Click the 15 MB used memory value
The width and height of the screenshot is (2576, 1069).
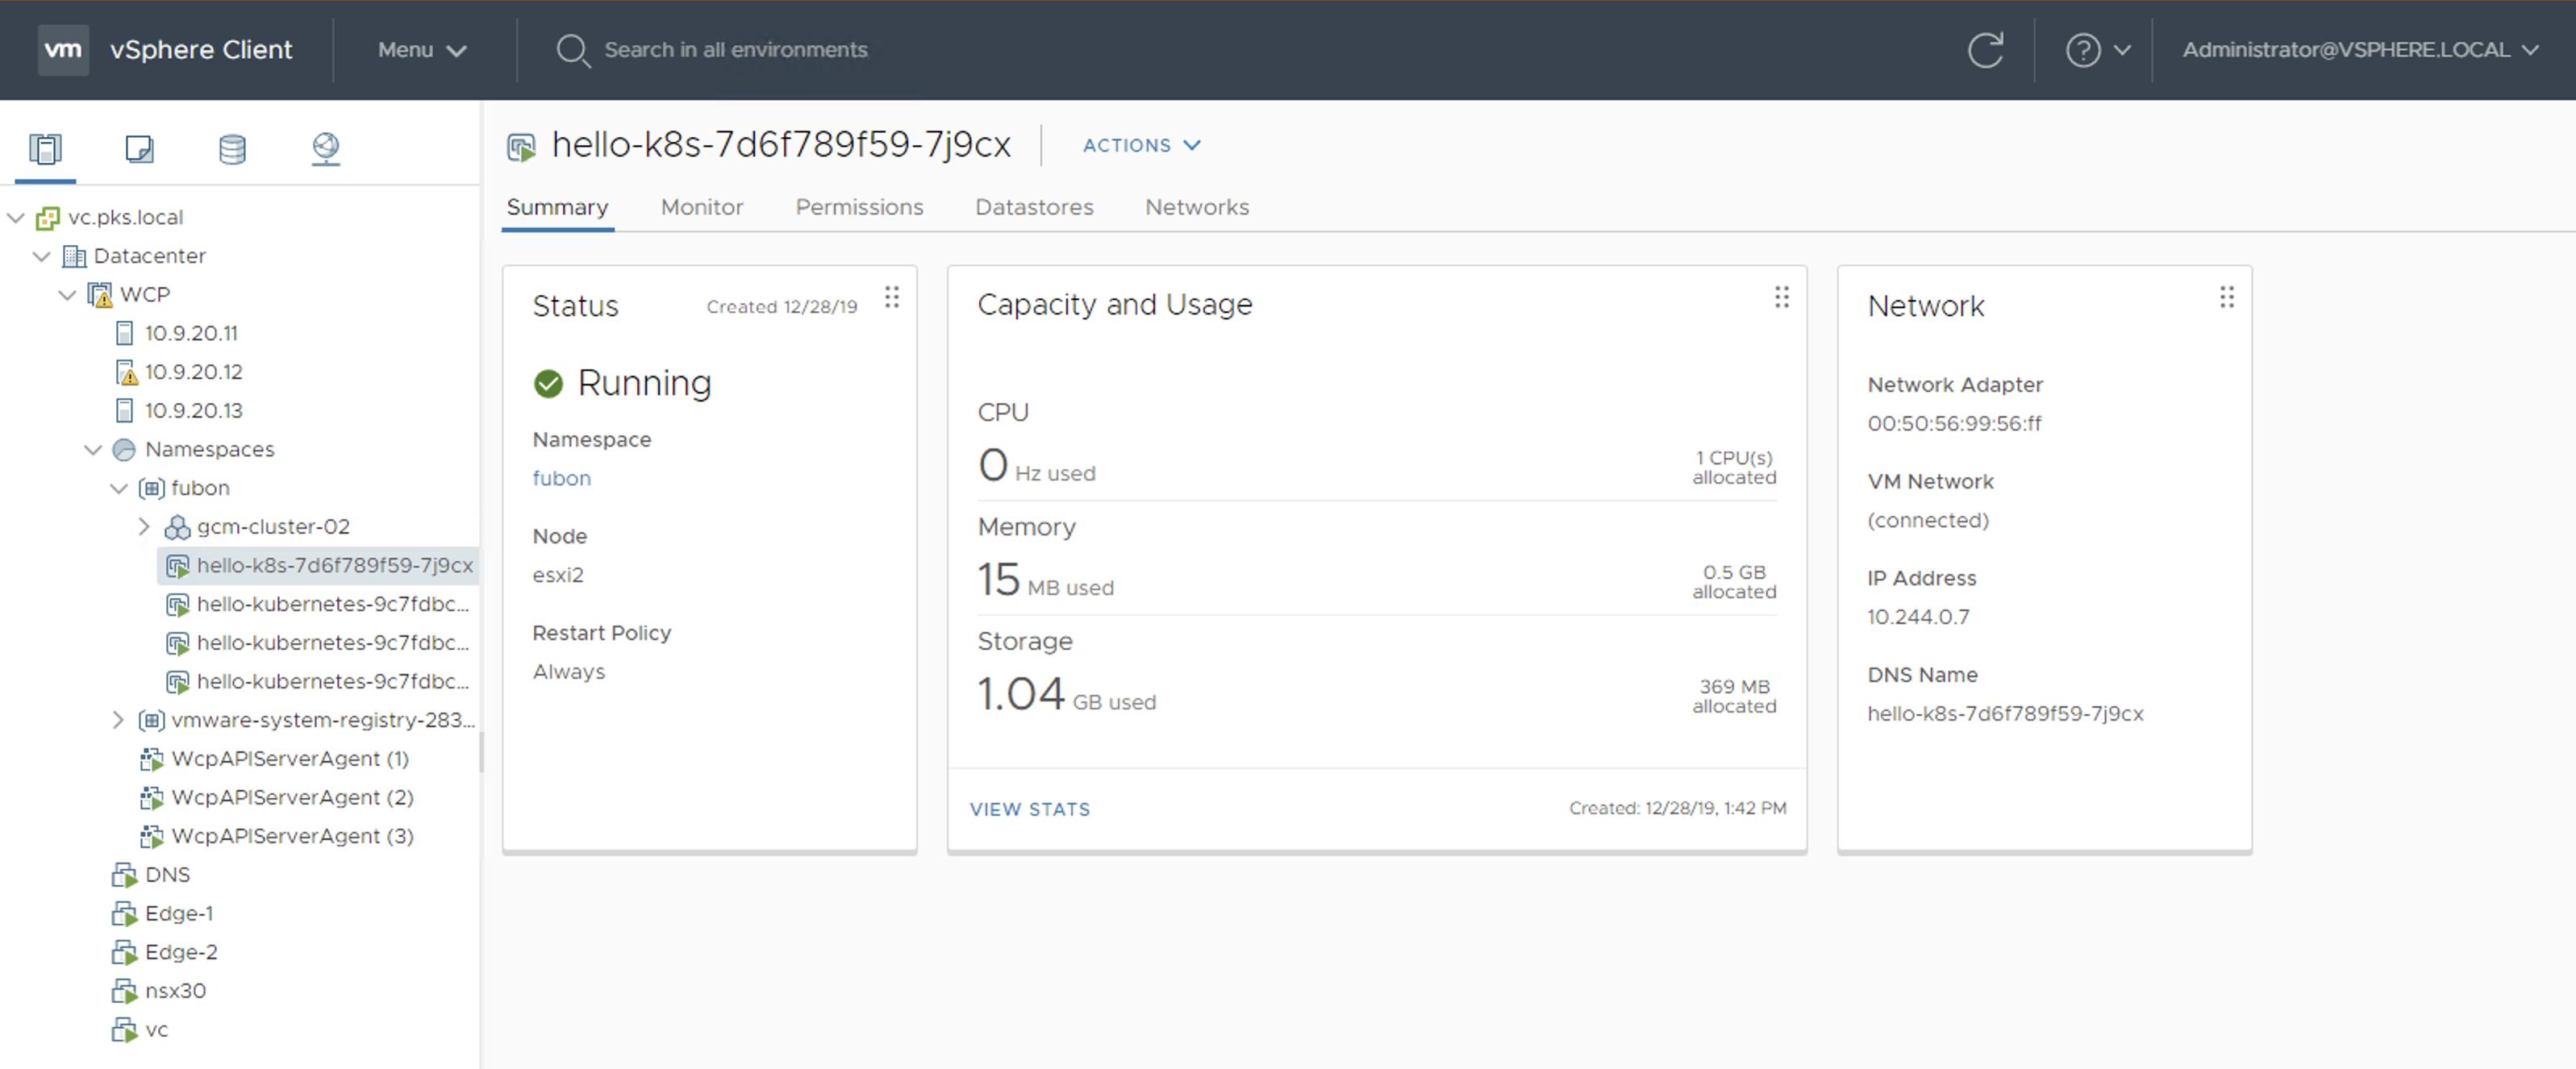coord(1045,580)
